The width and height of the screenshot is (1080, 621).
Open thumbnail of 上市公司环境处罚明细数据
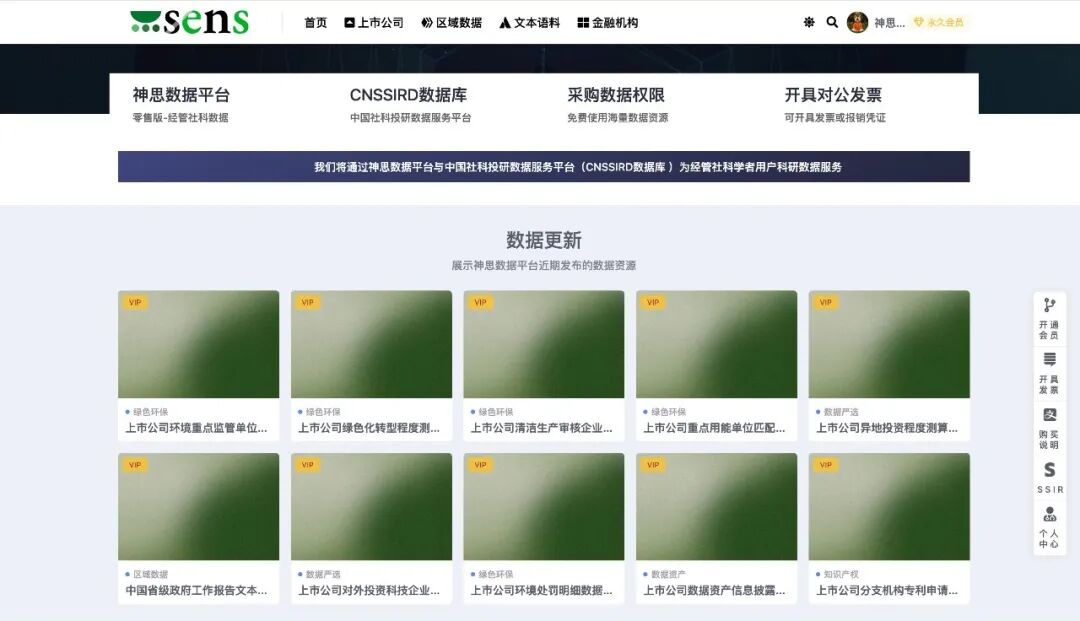pyautogui.click(x=543, y=506)
